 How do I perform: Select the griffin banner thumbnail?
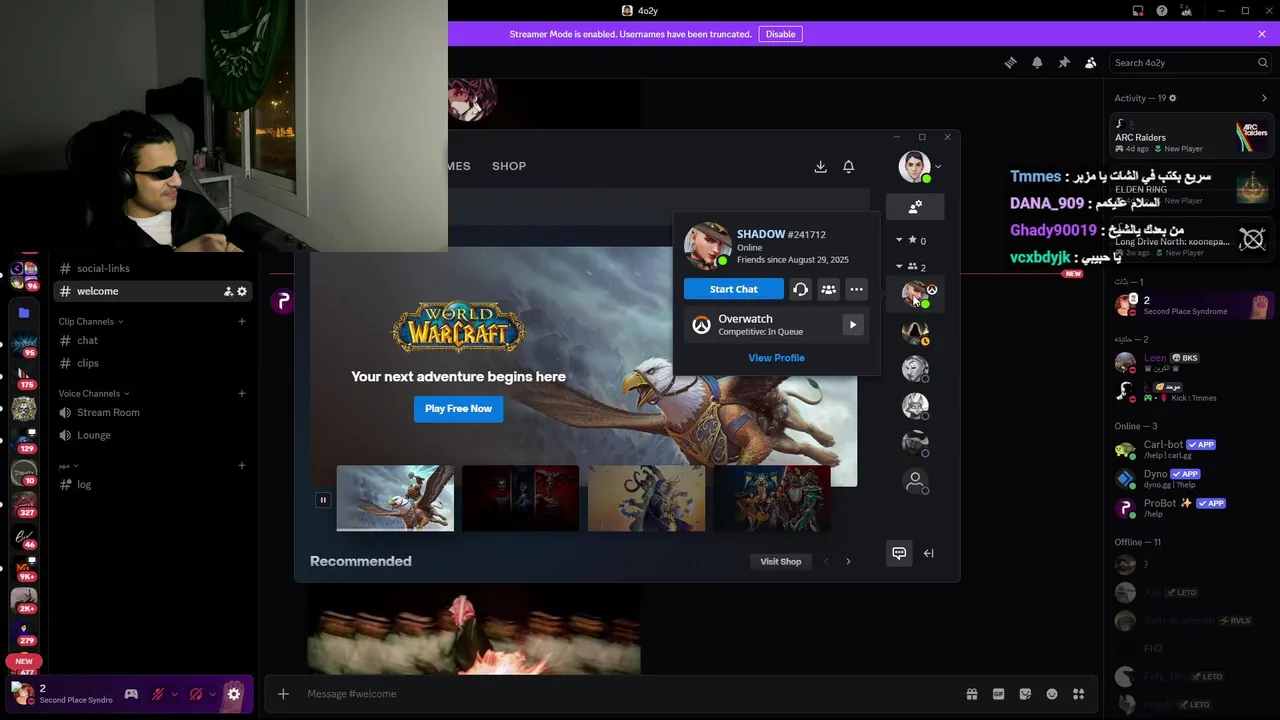point(395,498)
